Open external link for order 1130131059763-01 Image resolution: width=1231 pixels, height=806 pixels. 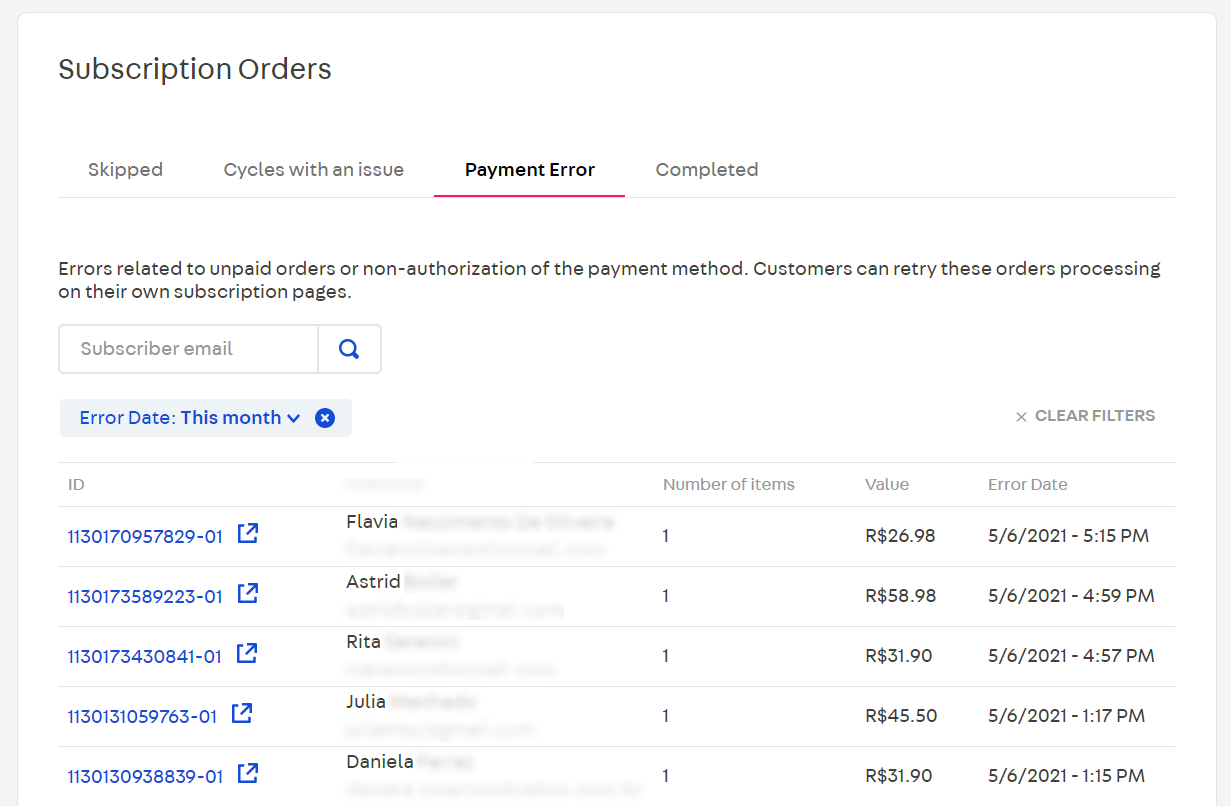click(x=242, y=714)
